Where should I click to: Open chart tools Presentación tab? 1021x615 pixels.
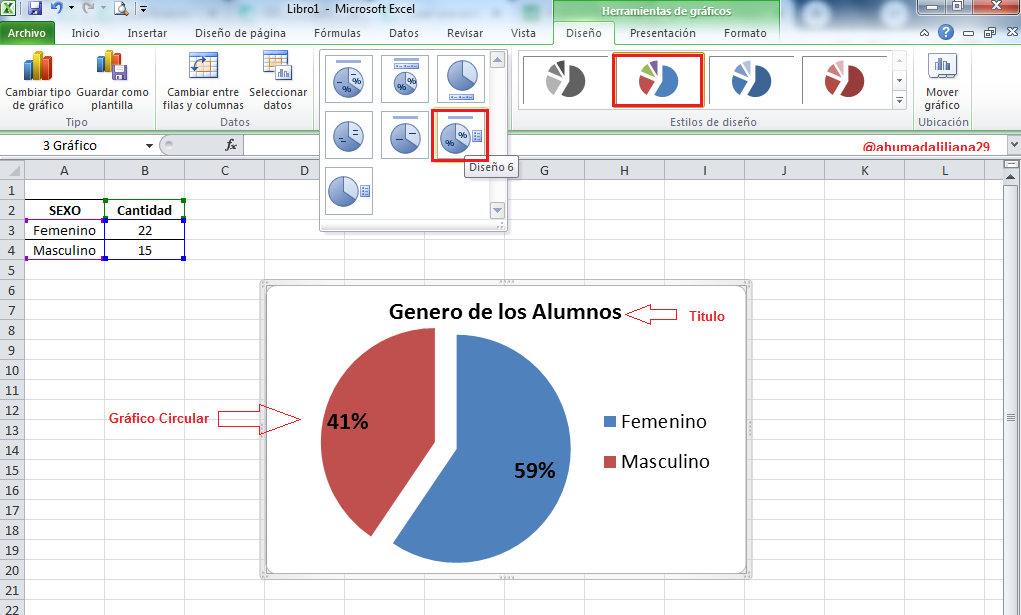[662, 33]
